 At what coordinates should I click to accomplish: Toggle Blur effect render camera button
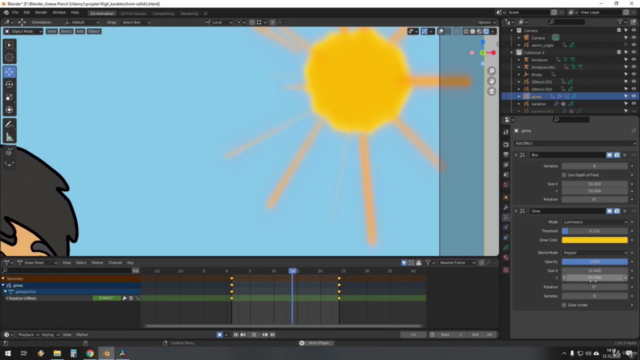tap(617, 155)
